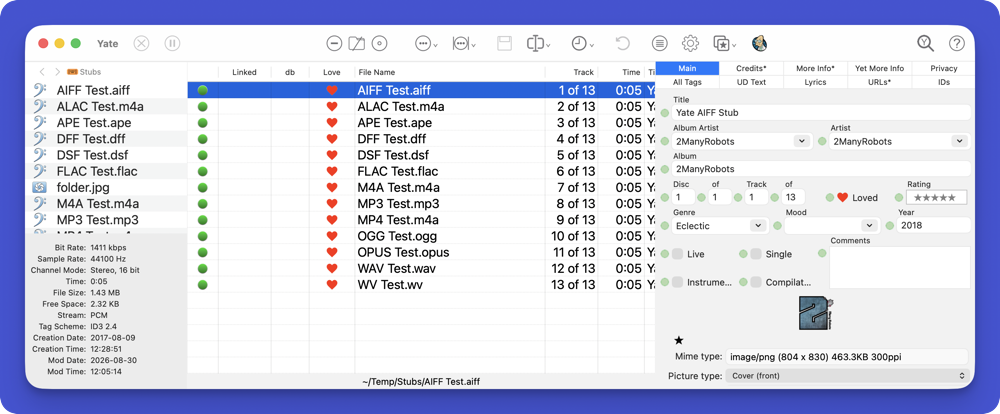
Task: Open settings gear in toolbar
Action: coord(690,43)
